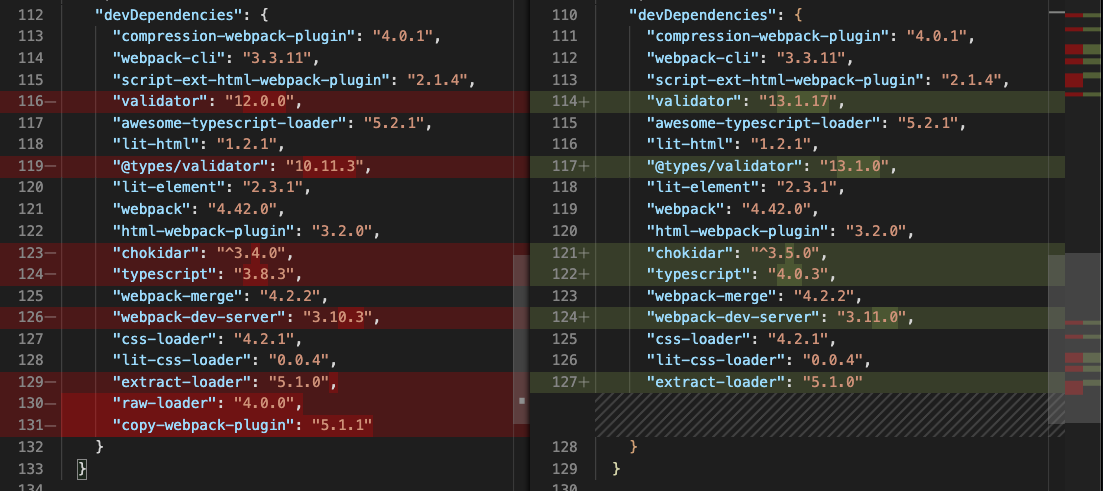Viewport: 1103px width, 491px height.
Task: Click "lit-element" key in the left pane
Action: point(170,188)
